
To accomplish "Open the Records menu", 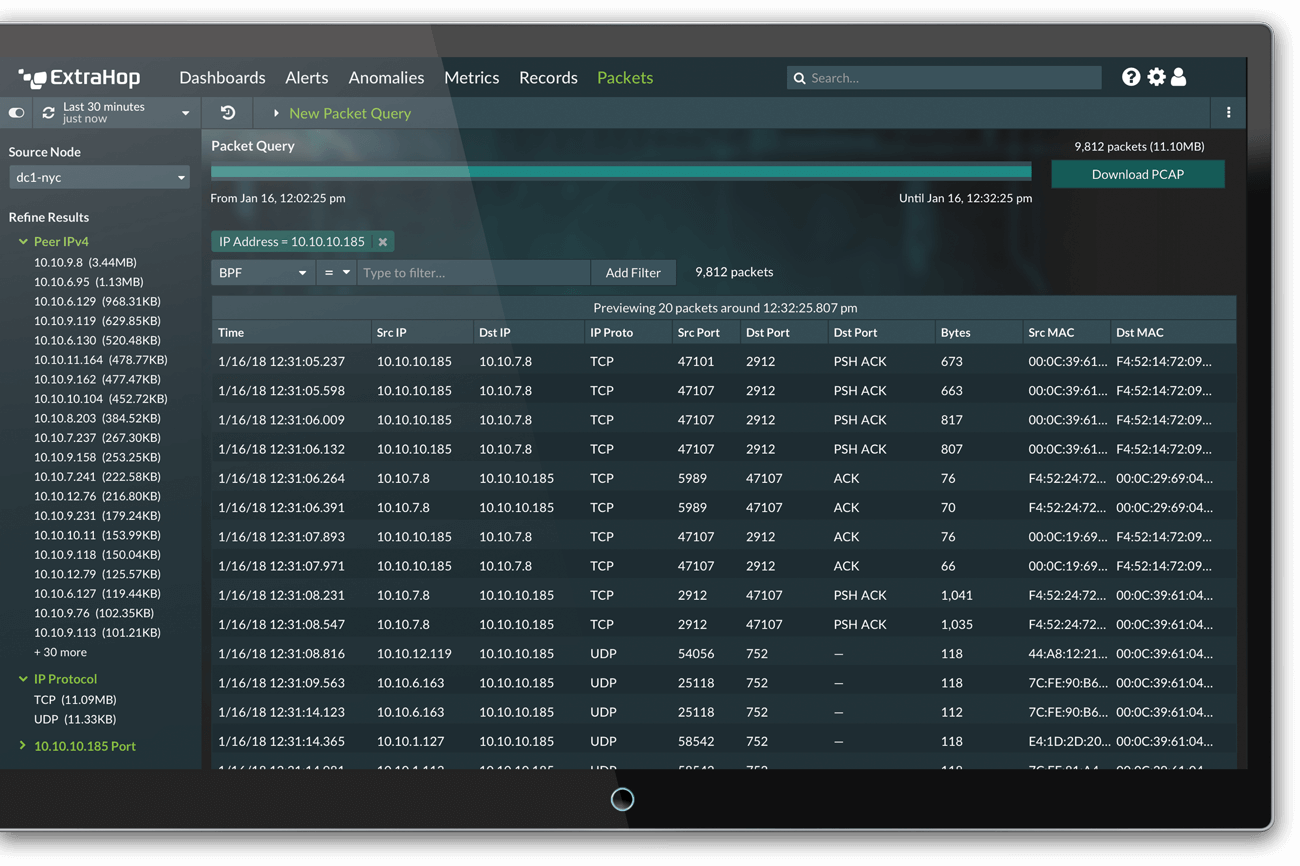I will (x=548, y=78).
